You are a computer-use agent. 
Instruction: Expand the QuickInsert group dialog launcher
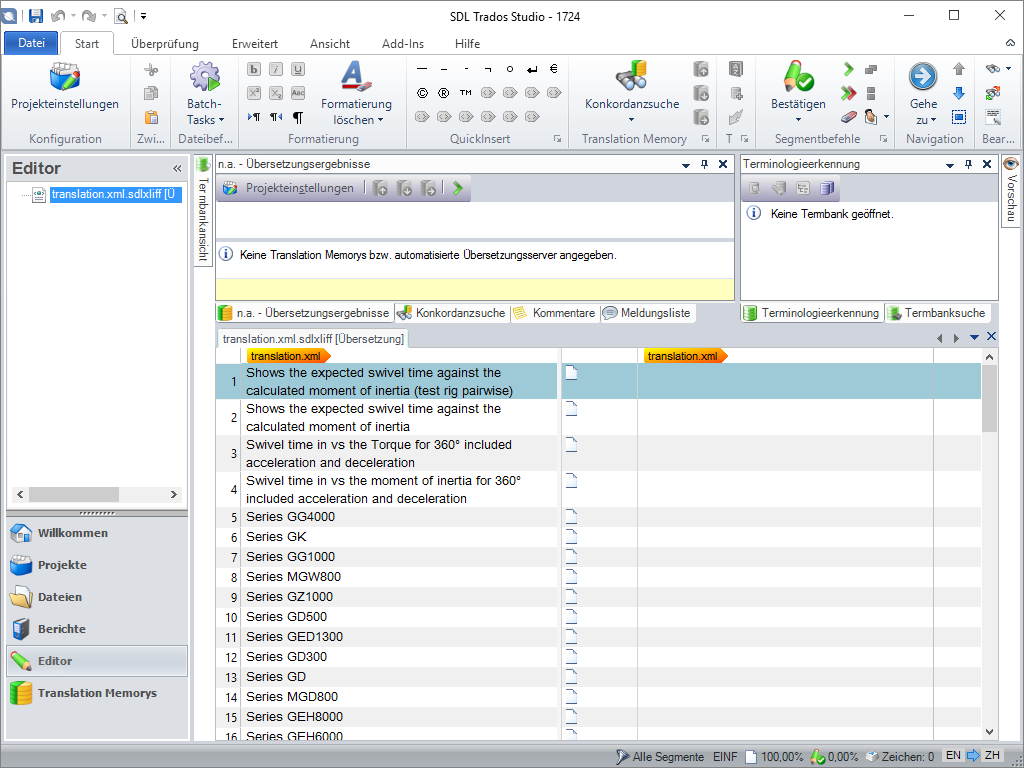click(x=557, y=138)
